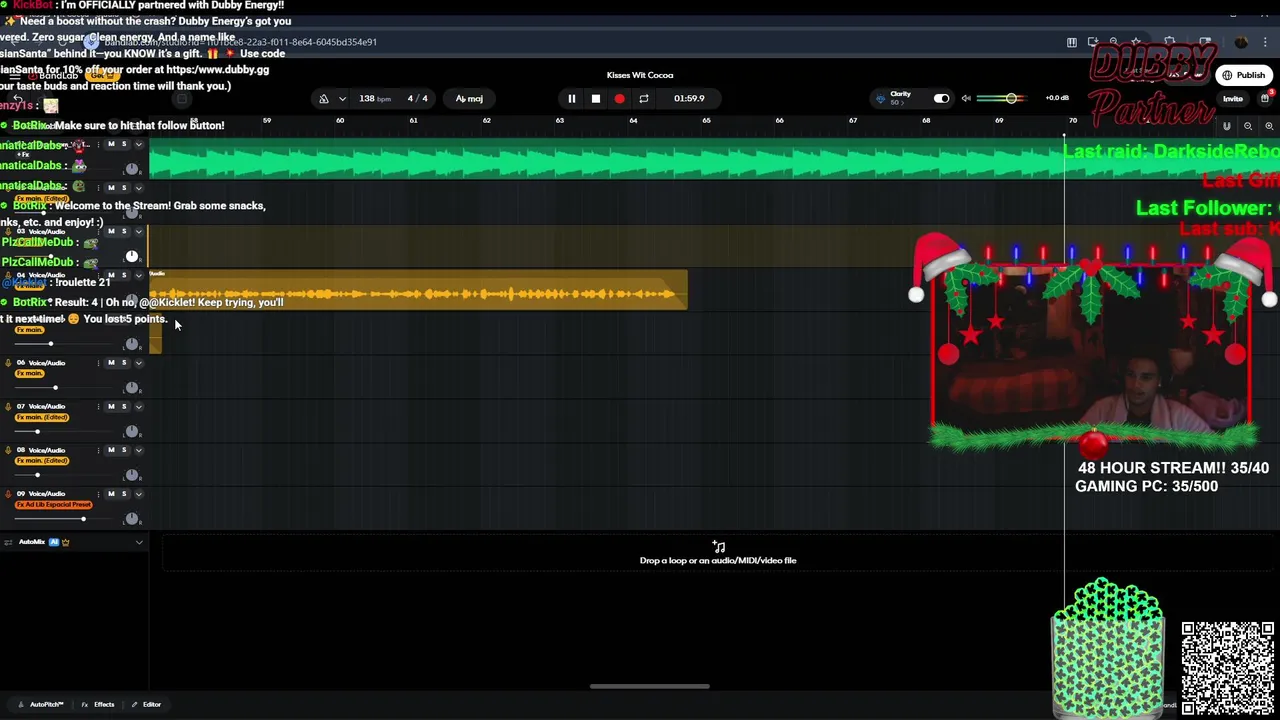Expand the AutoMix panel chevron
The height and width of the screenshot is (720, 1280).
[139, 542]
